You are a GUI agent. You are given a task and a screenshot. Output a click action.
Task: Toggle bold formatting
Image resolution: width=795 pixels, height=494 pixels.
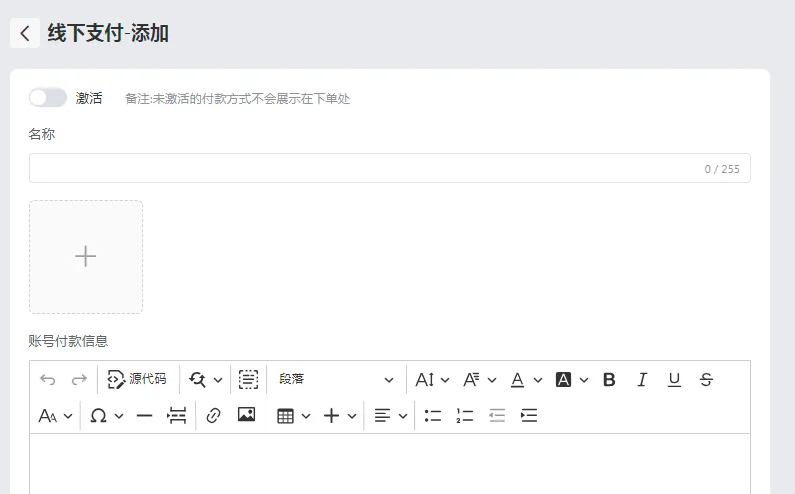609,379
